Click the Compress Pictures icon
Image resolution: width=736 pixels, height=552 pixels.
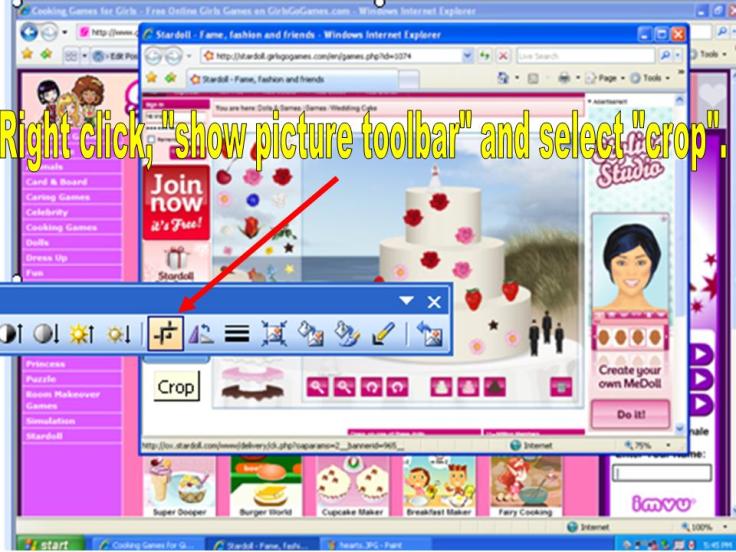tap(274, 334)
